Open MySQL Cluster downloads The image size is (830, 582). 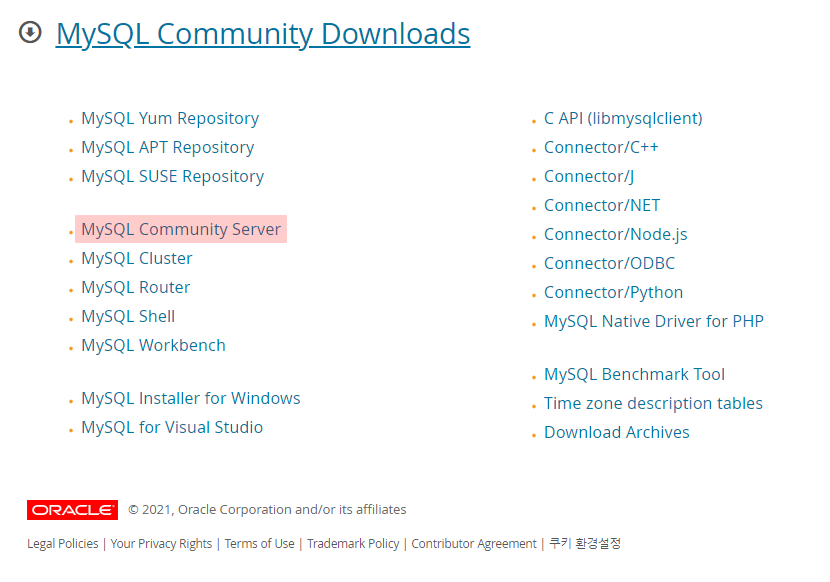point(137,258)
